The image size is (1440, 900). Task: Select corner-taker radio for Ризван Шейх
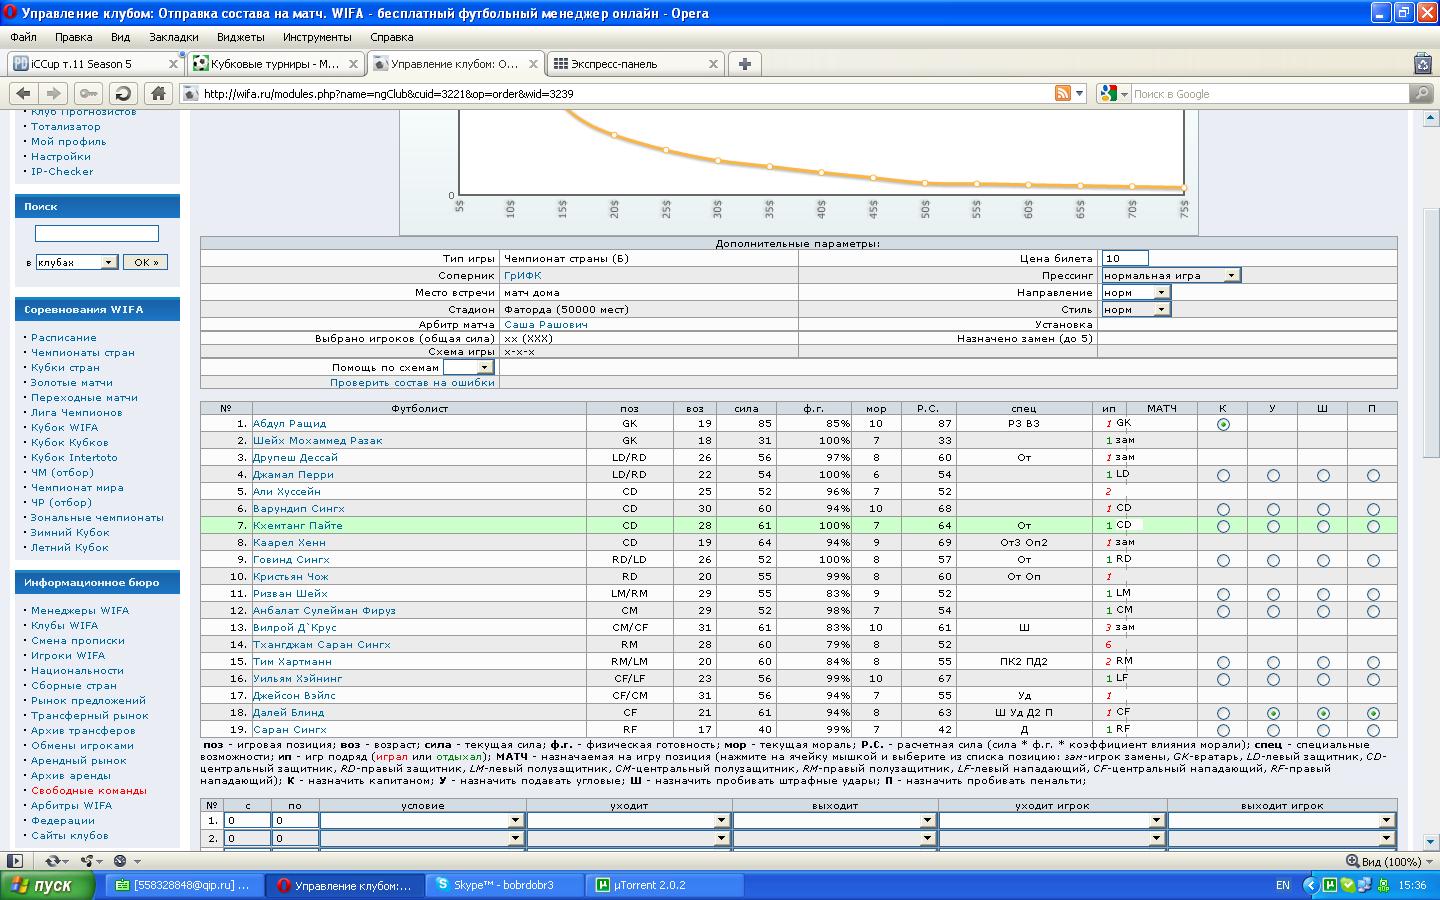(x=1273, y=594)
